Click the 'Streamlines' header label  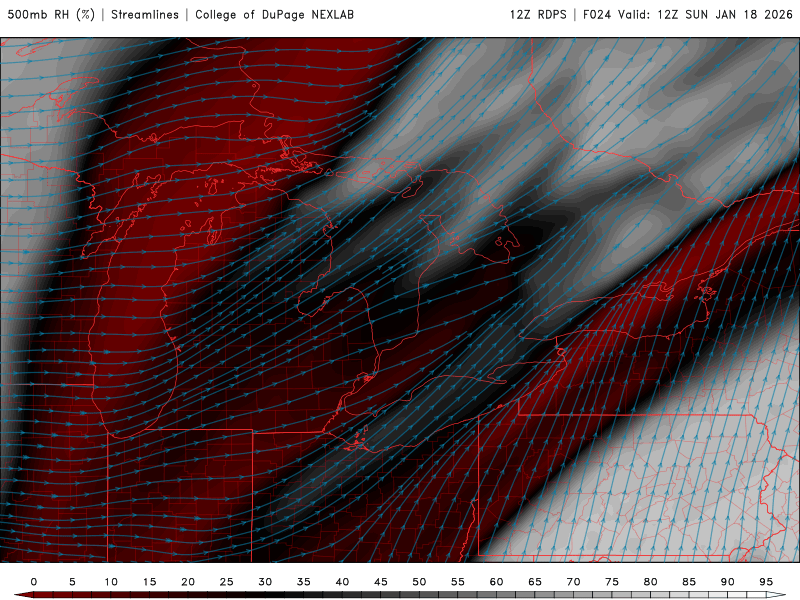(145, 15)
